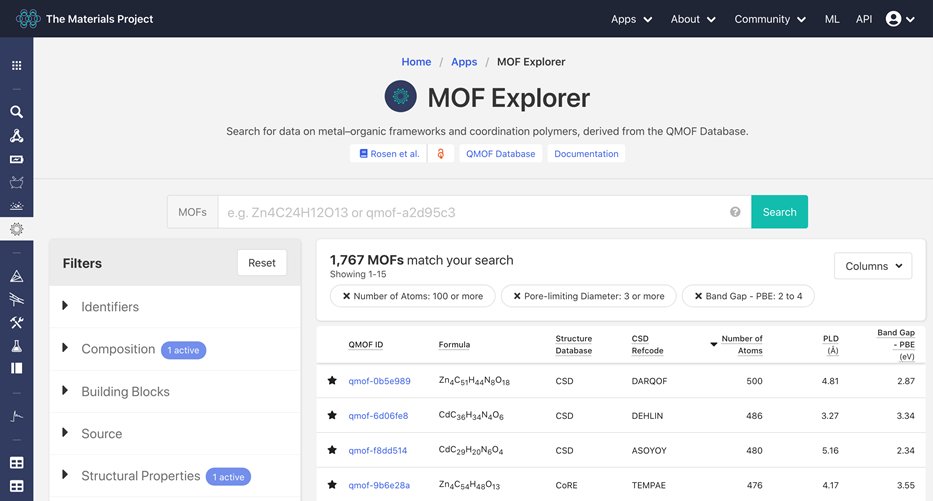Expand the Identifiers filter section

coord(175,306)
